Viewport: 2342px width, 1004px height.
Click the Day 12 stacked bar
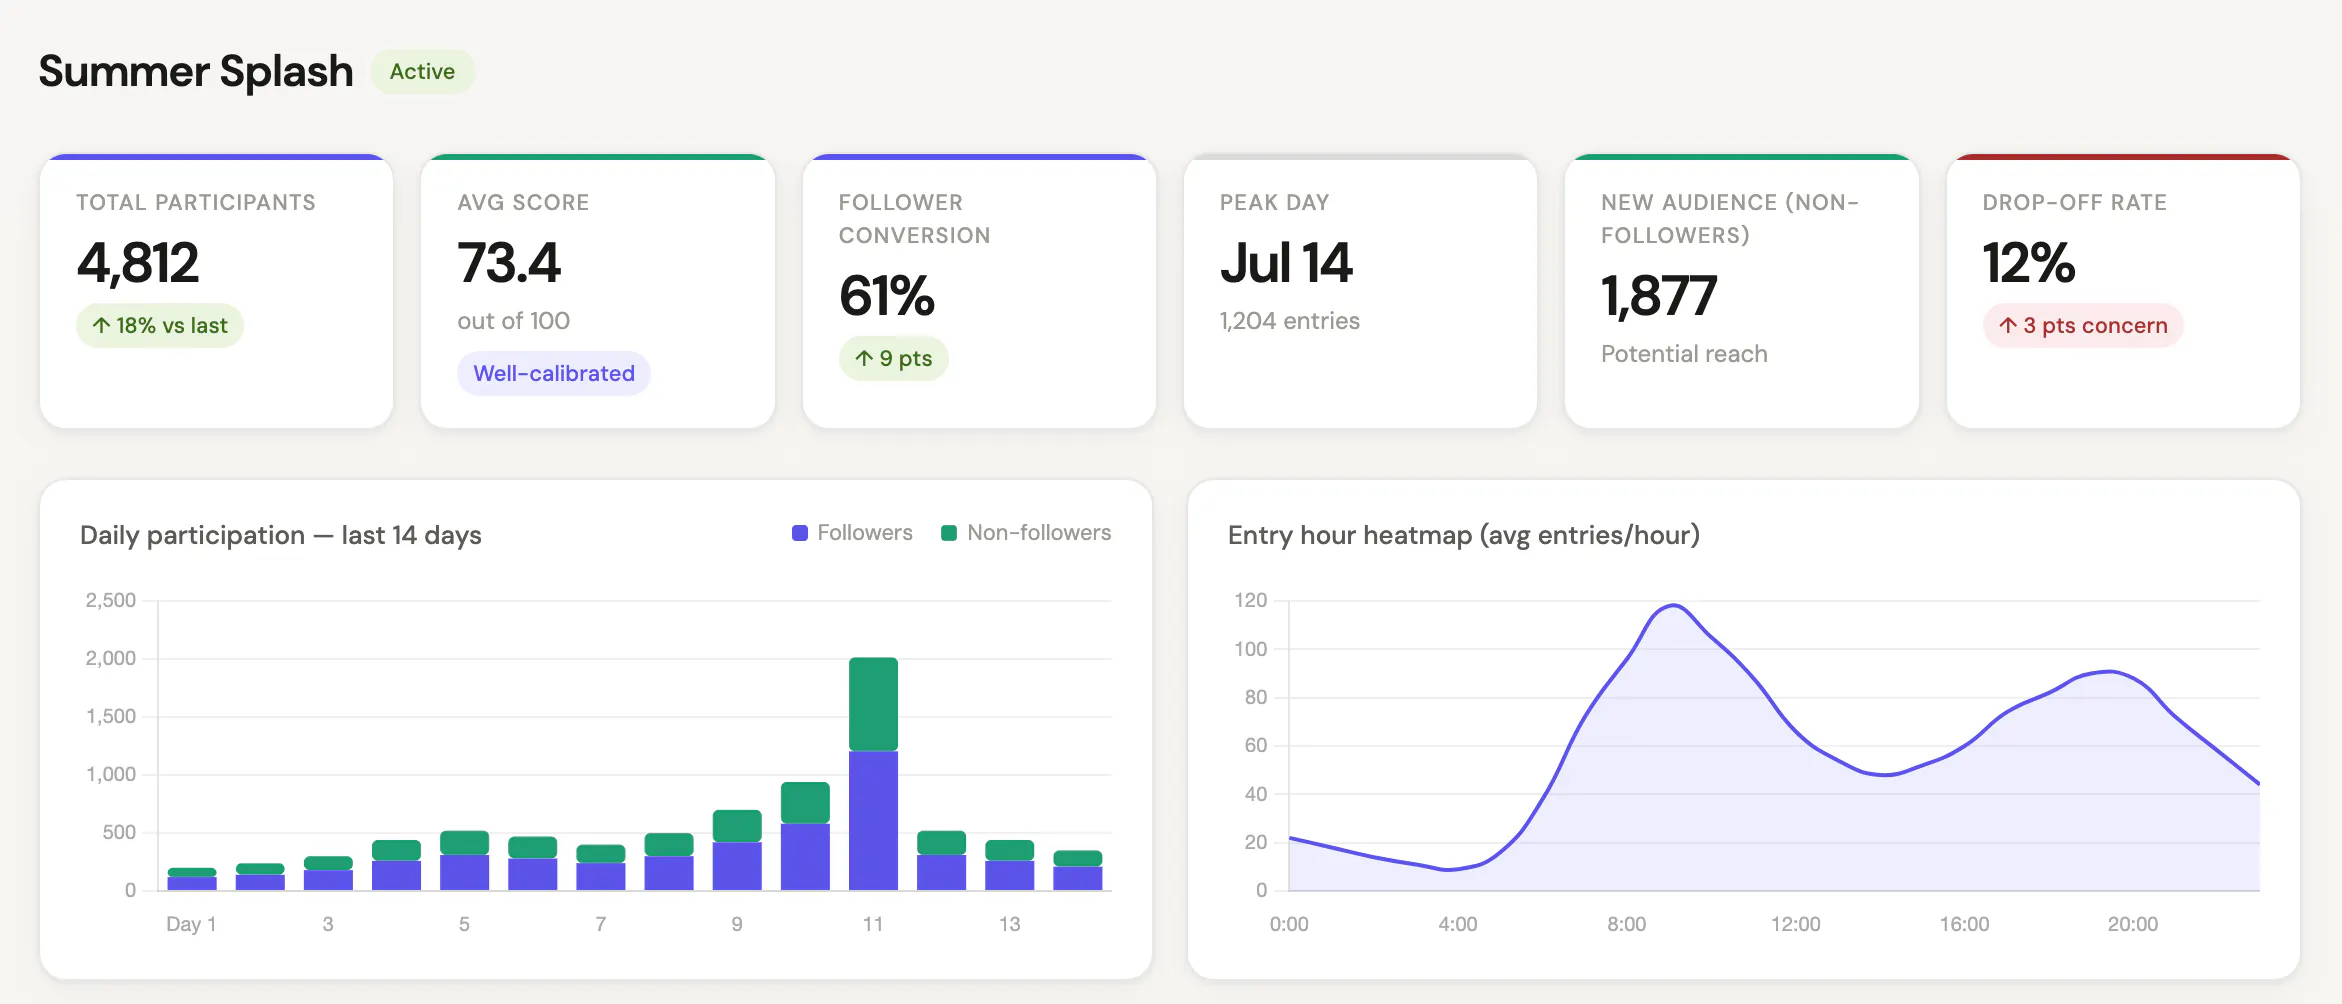coord(941,860)
